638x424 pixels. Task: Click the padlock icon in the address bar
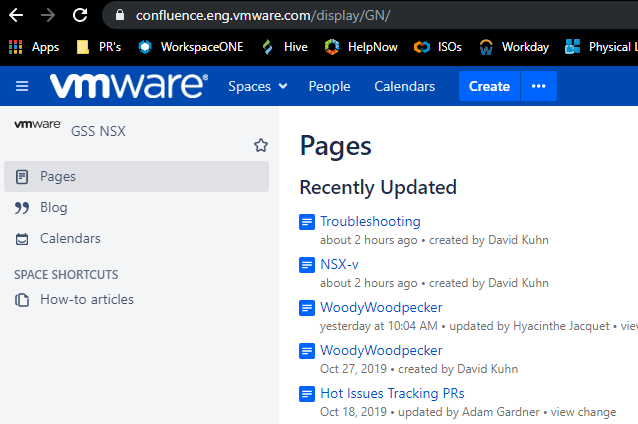point(120,15)
